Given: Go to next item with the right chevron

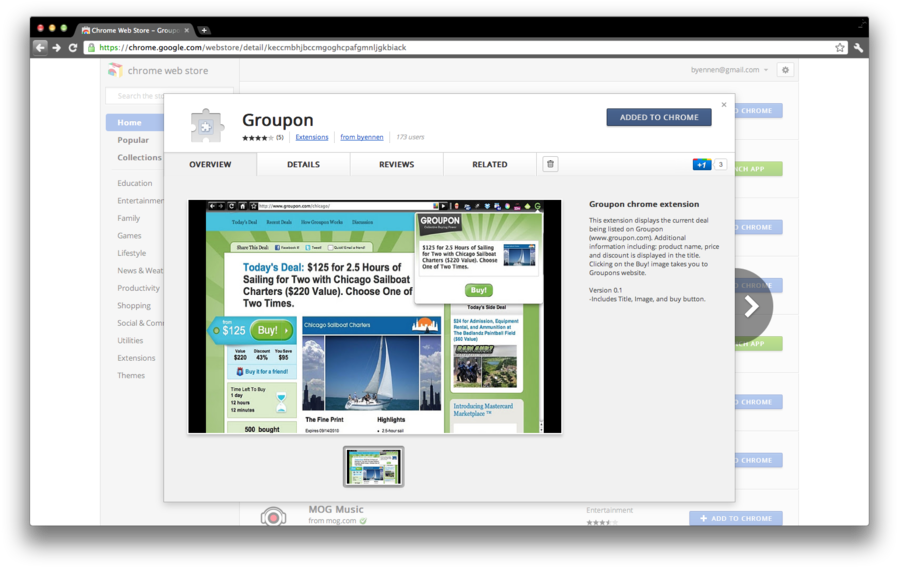Looking at the screenshot, I should 752,306.
